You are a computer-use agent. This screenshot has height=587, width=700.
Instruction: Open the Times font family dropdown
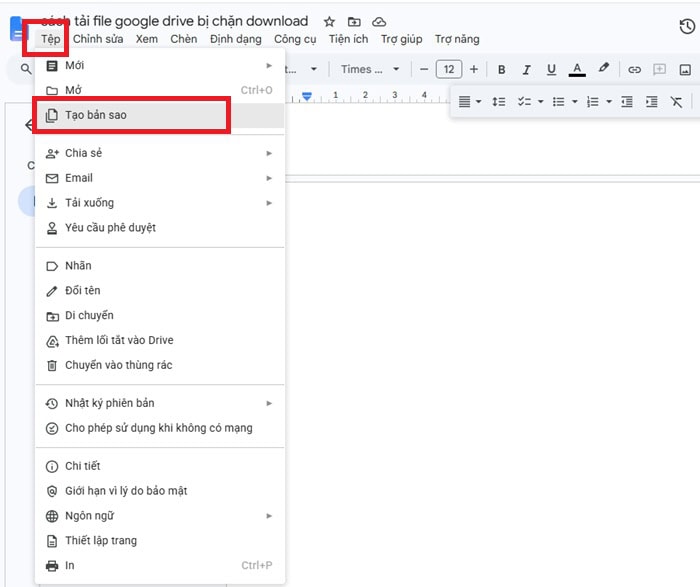click(370, 69)
